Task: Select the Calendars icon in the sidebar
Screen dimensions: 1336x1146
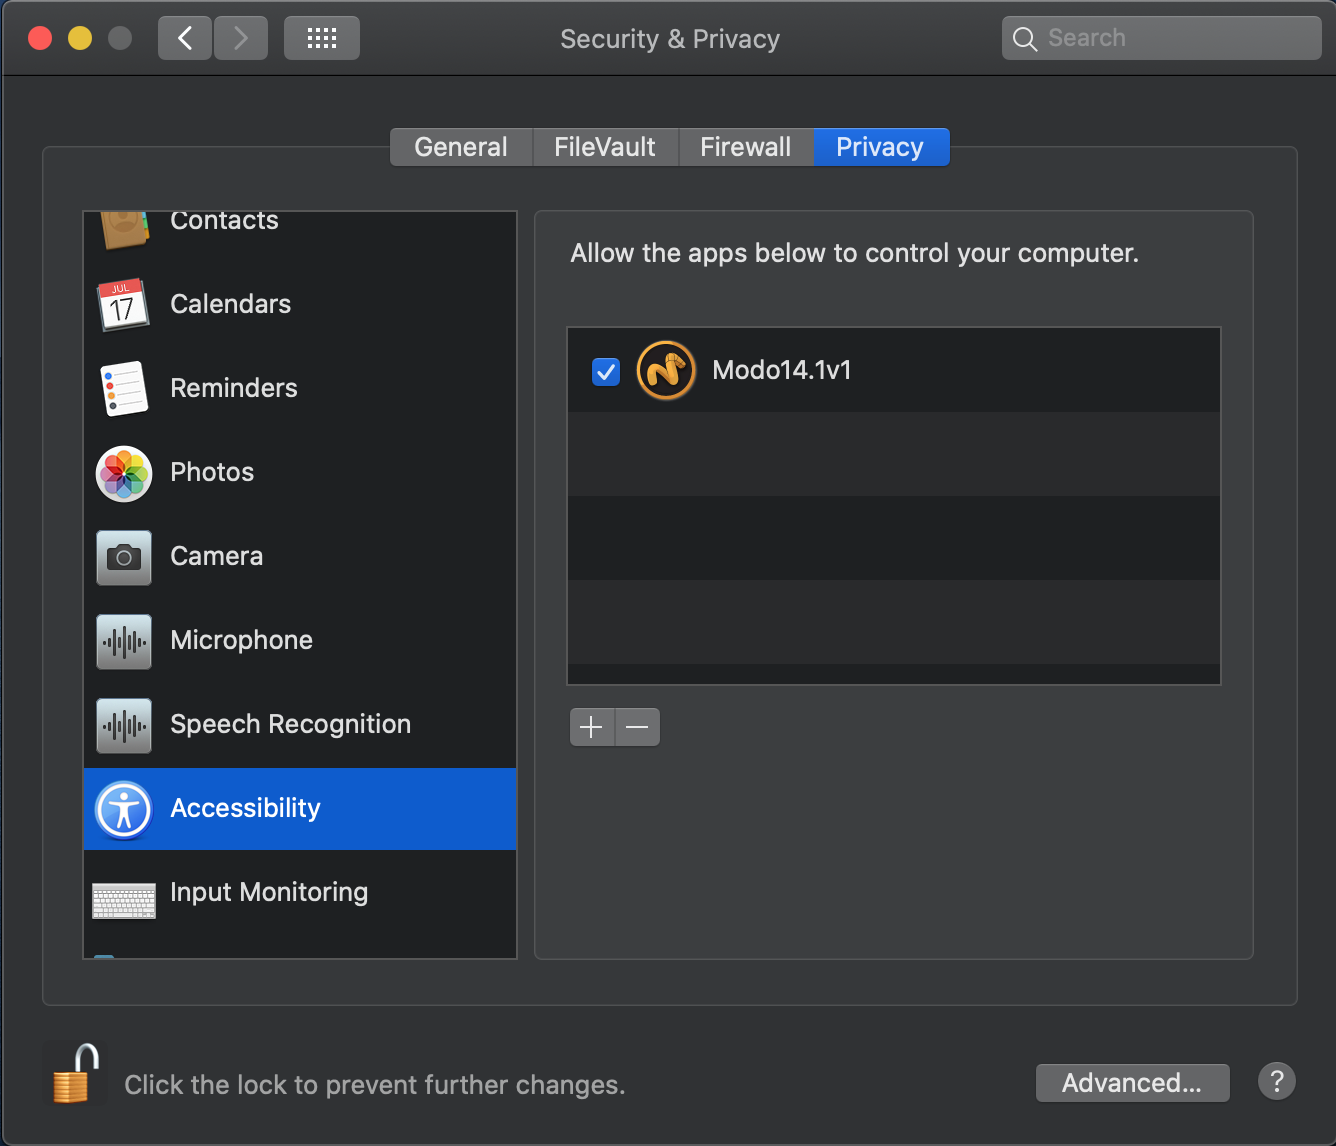Action: click(123, 304)
